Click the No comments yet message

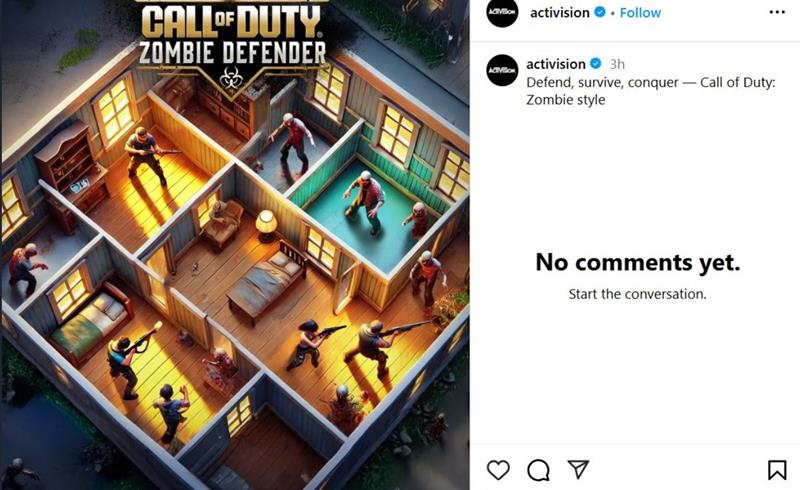point(638,262)
